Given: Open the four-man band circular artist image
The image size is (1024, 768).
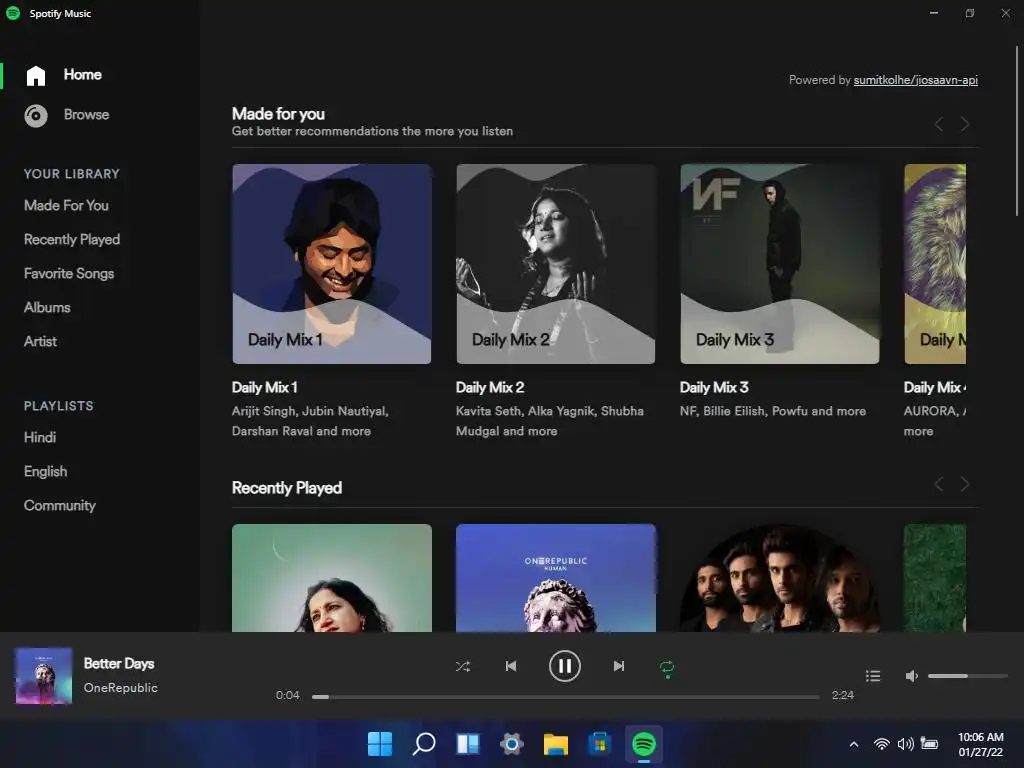Looking at the screenshot, I should click(x=780, y=578).
